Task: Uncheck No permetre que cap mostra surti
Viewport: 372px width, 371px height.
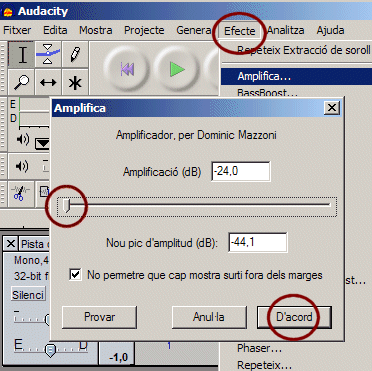Action: pyautogui.click(x=75, y=275)
